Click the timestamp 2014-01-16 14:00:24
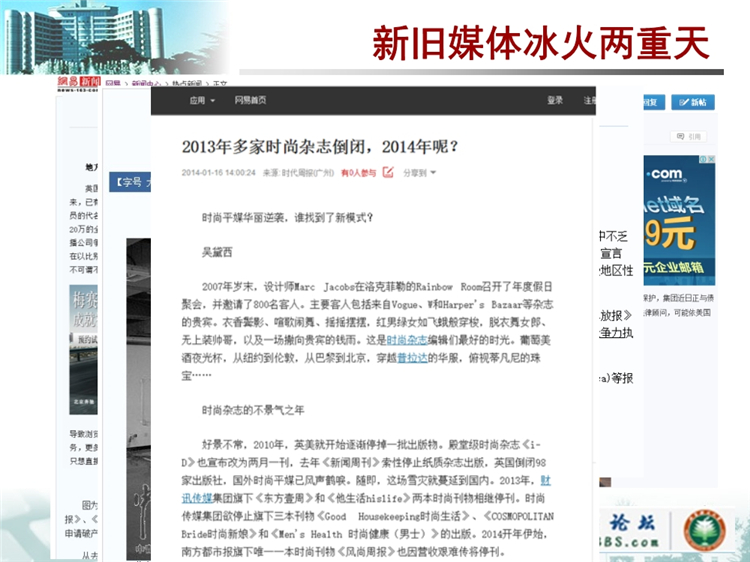The width and height of the screenshot is (750, 562). click(219, 173)
